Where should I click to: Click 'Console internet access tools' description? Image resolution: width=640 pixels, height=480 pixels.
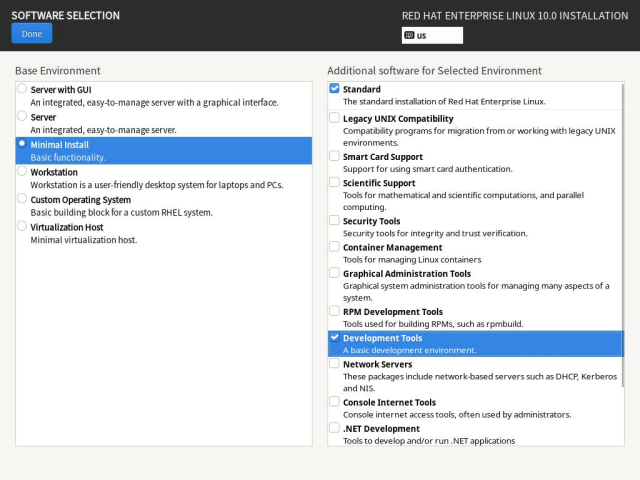pyautogui.click(x=457, y=415)
